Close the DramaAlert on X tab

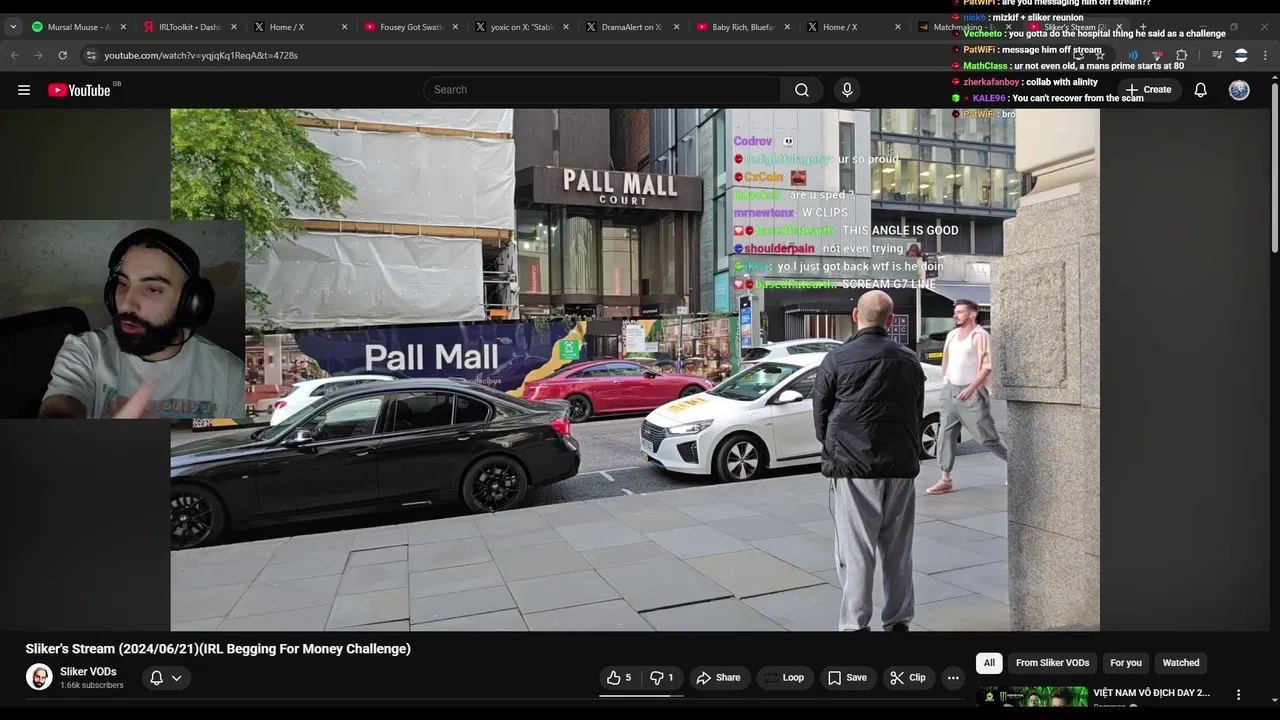pos(676,27)
